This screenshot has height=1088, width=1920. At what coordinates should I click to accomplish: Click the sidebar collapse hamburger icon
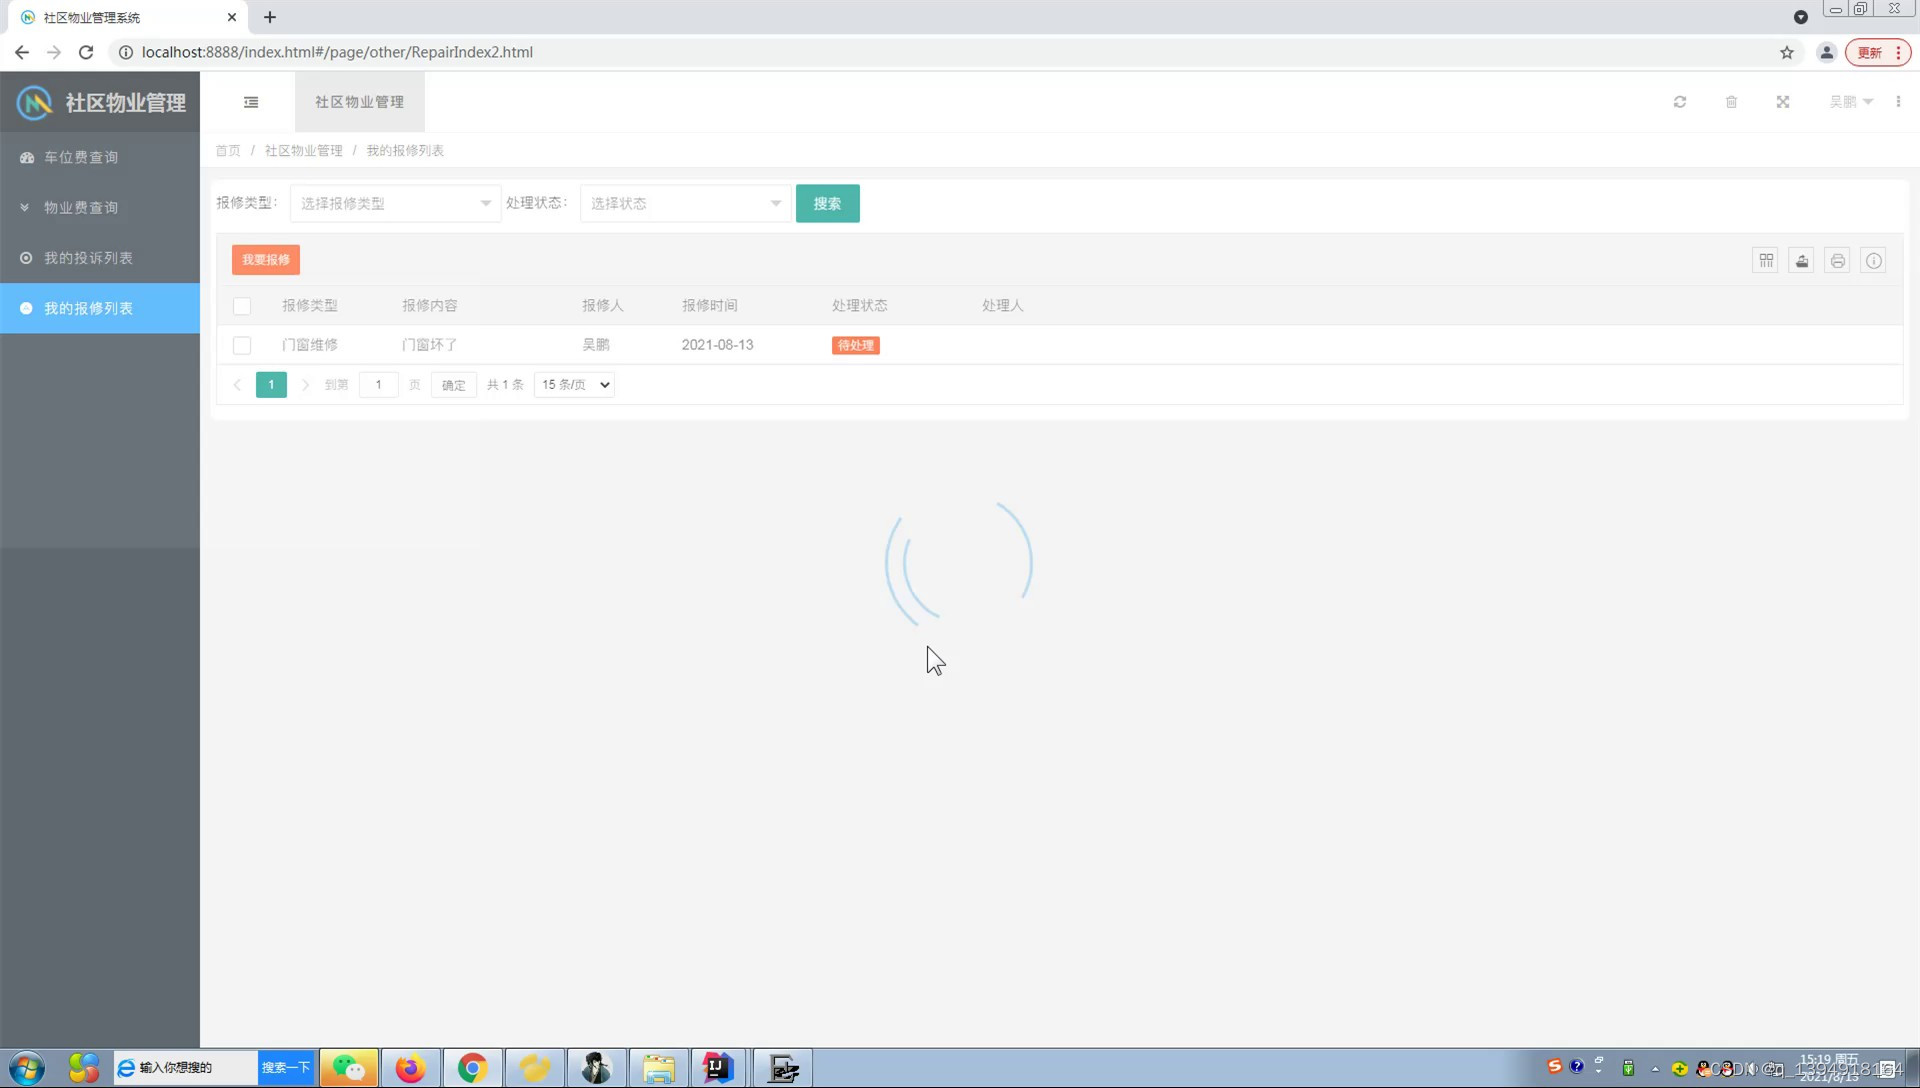point(251,102)
